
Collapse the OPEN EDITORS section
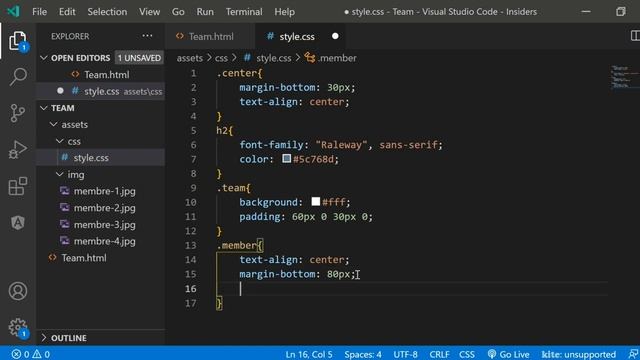44,58
